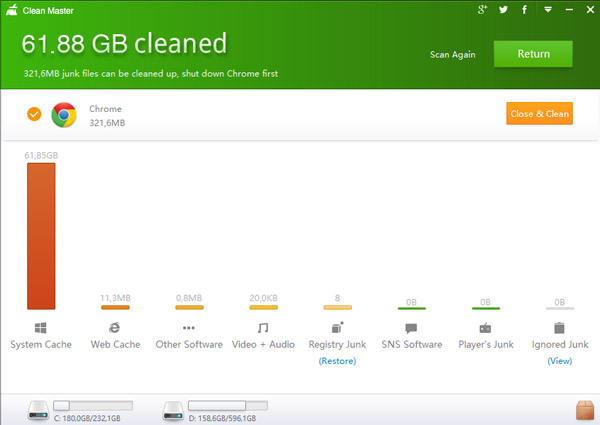Click Scan Again
This screenshot has width=600, height=425.
pyautogui.click(x=453, y=55)
